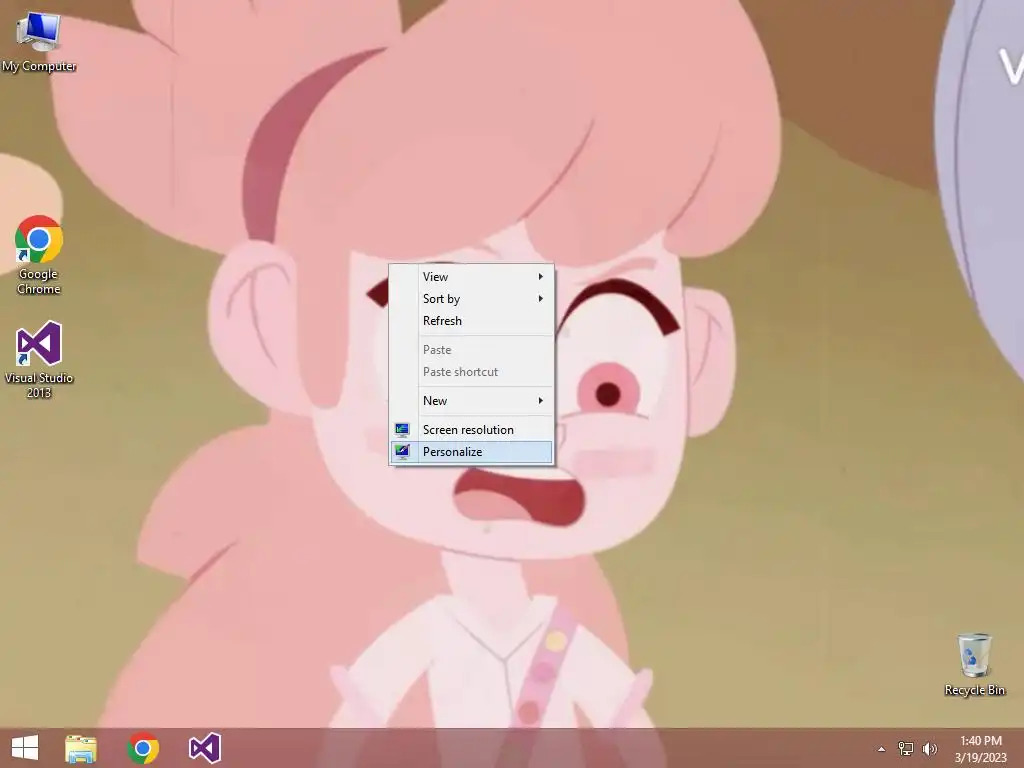Choose Refresh in the context menu
The height and width of the screenshot is (768, 1024).
(x=472, y=321)
